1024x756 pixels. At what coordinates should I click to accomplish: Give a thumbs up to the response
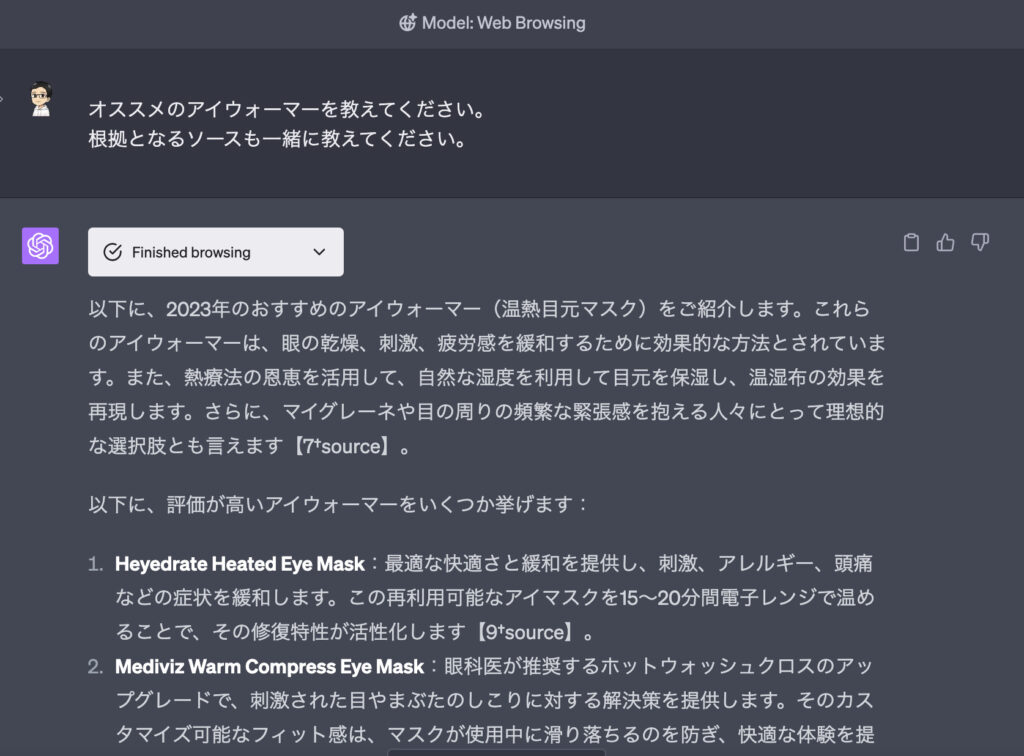pos(945,242)
